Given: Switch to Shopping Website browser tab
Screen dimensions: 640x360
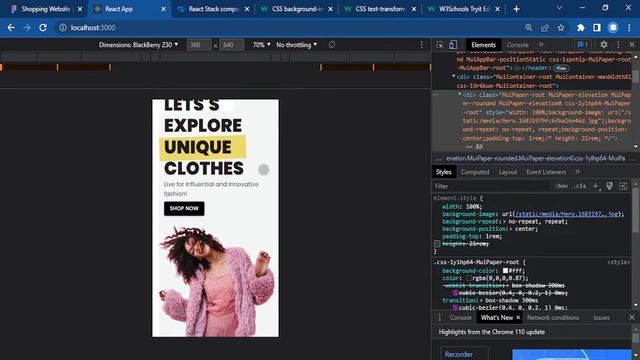Looking at the screenshot, I should 45,9.
